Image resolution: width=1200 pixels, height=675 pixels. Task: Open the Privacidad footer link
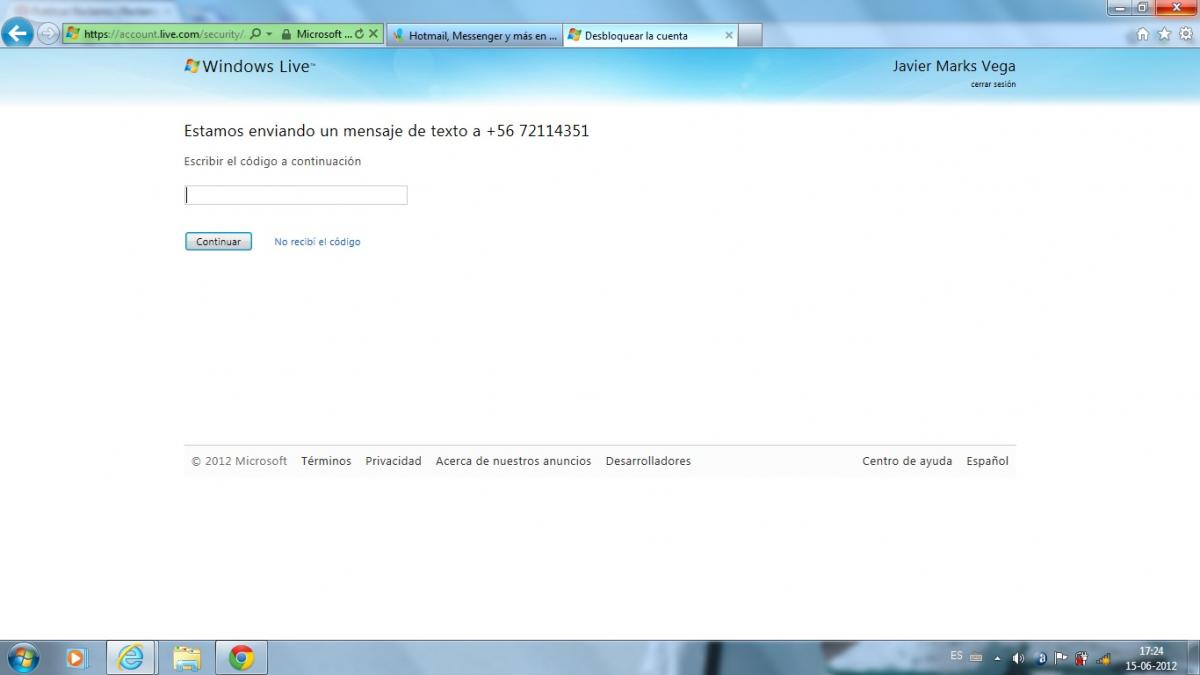393,461
